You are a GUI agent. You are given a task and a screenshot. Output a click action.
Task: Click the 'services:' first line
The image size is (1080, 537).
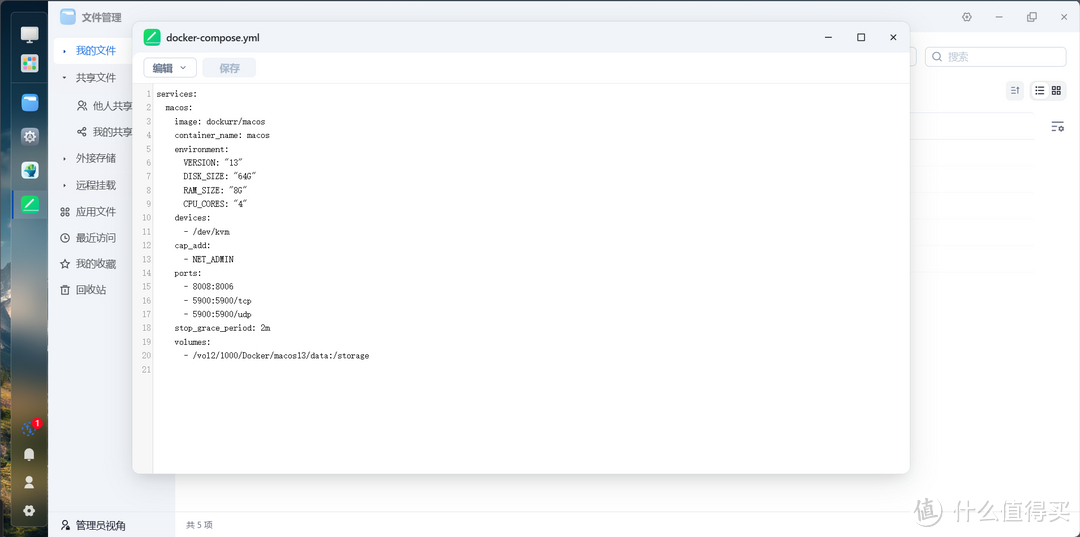[x=177, y=94]
